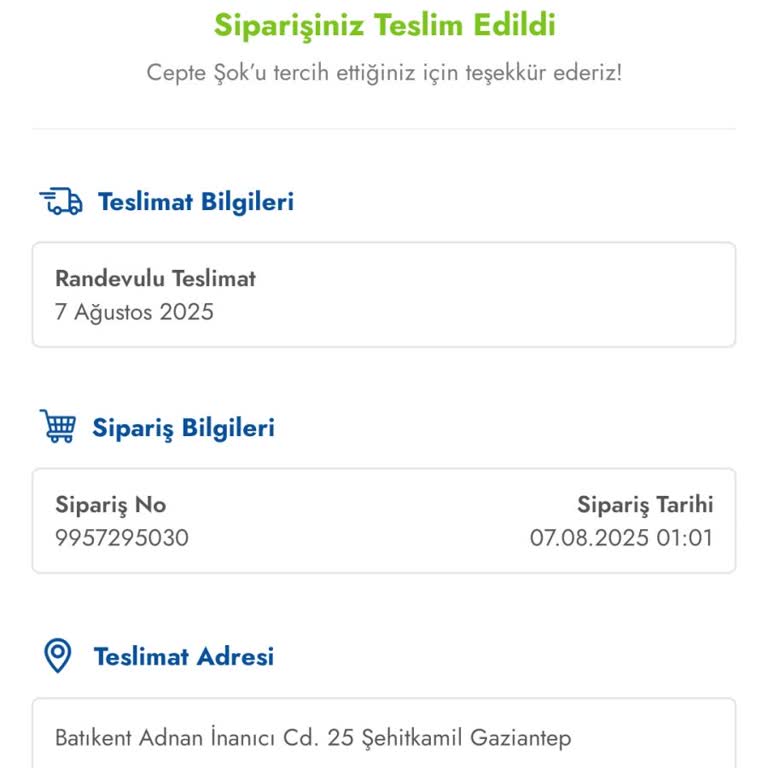The width and height of the screenshot is (768, 768).
Task: Select order number 9957295030
Action: tap(121, 538)
